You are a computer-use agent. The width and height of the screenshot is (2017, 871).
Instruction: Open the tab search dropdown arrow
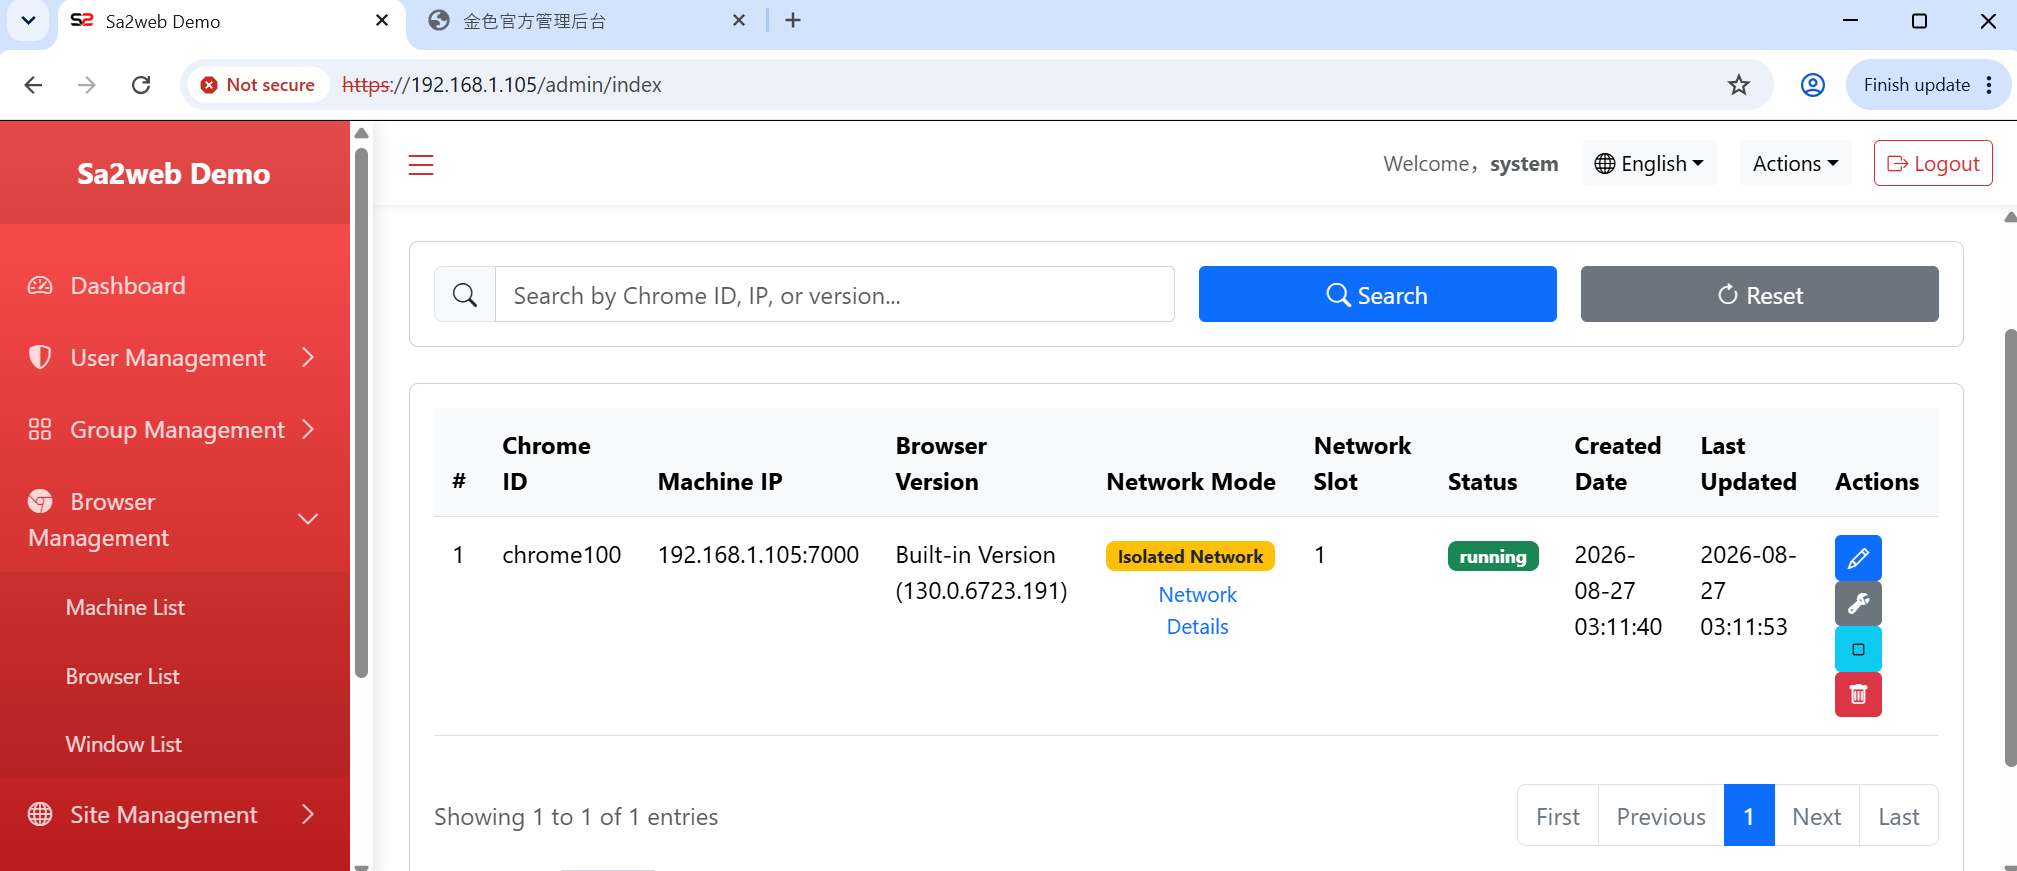[28, 21]
